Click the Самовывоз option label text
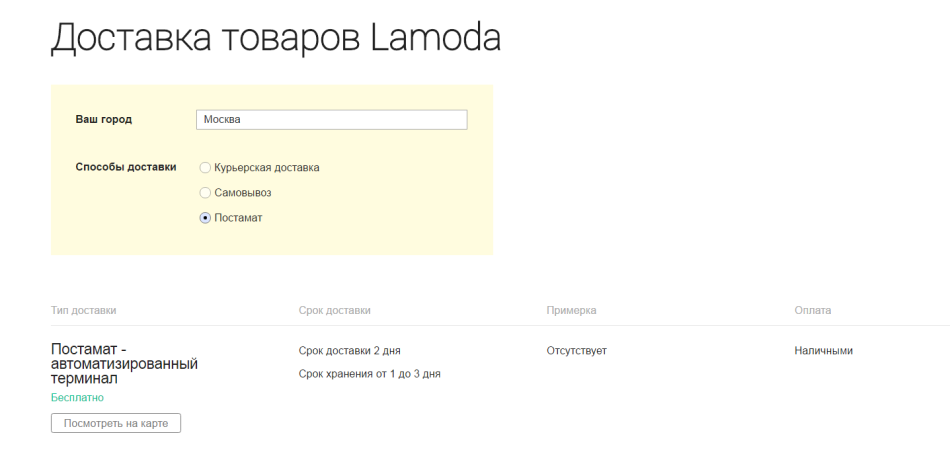Viewport: 950px width, 468px height. coord(243,193)
